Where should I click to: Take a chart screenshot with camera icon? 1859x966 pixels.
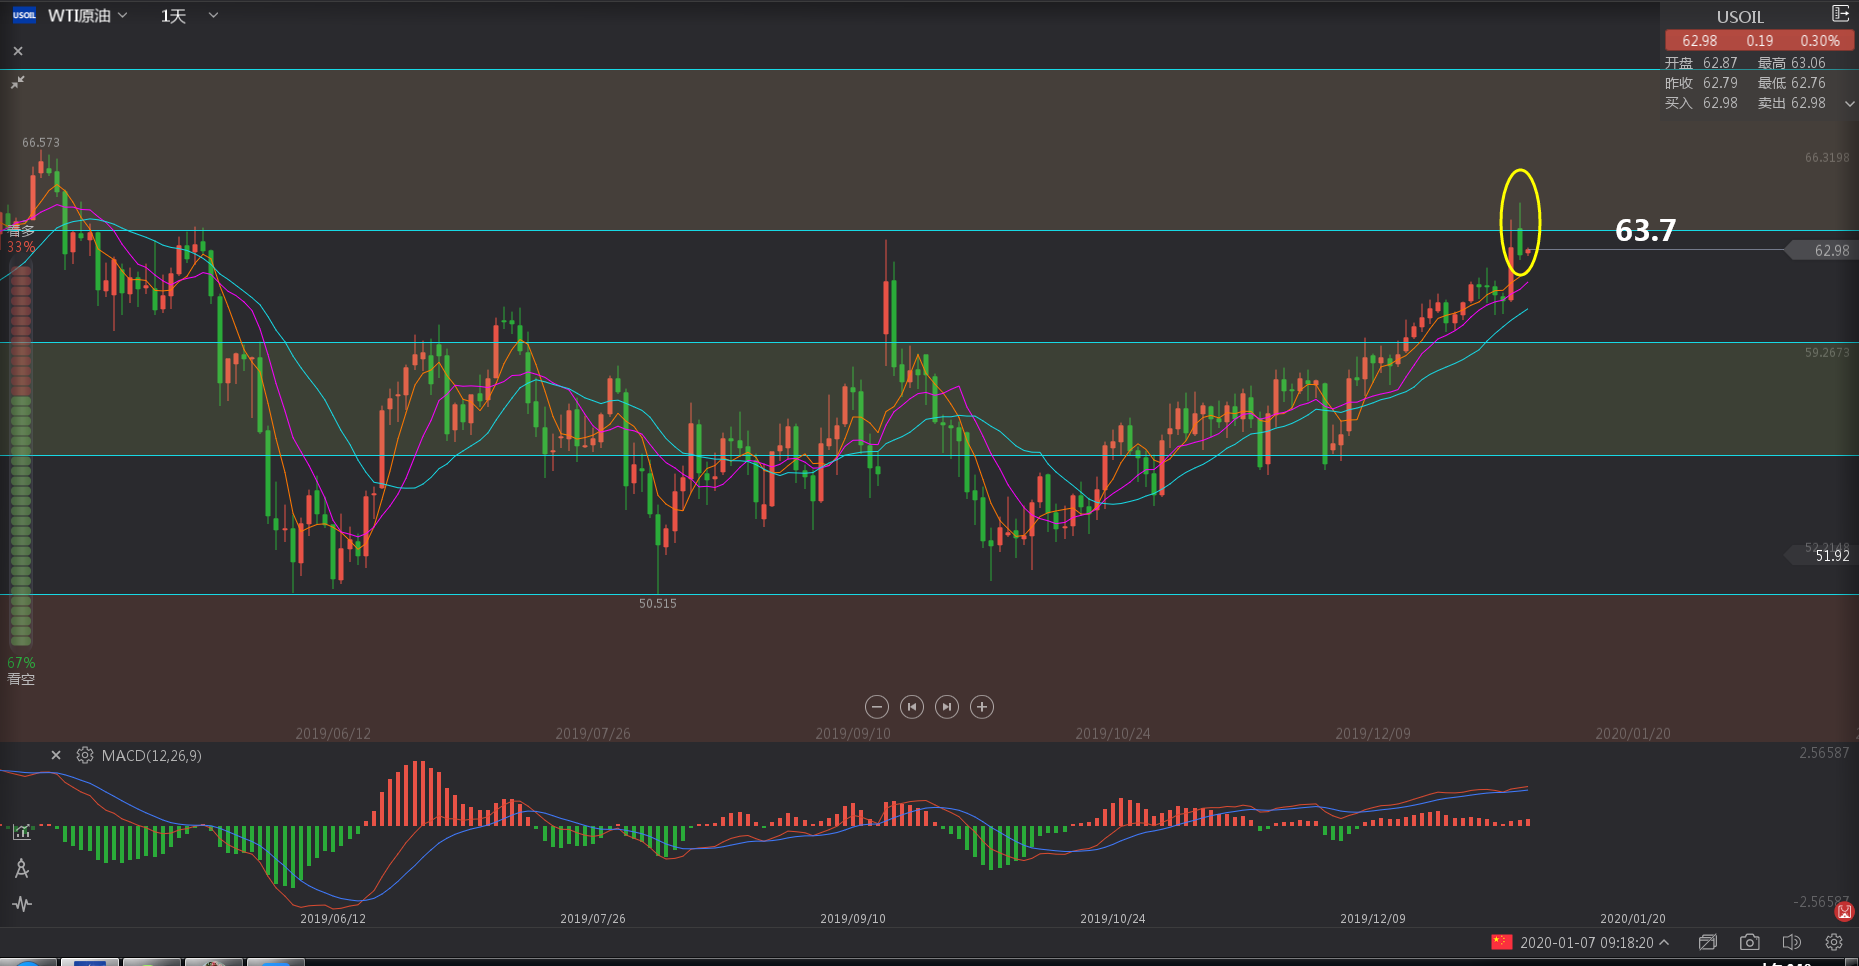[1749, 942]
